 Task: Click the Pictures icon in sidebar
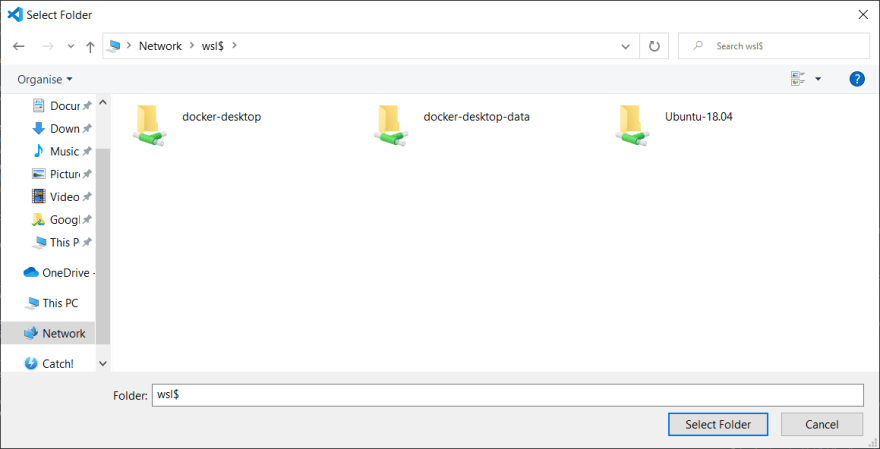(x=38, y=174)
